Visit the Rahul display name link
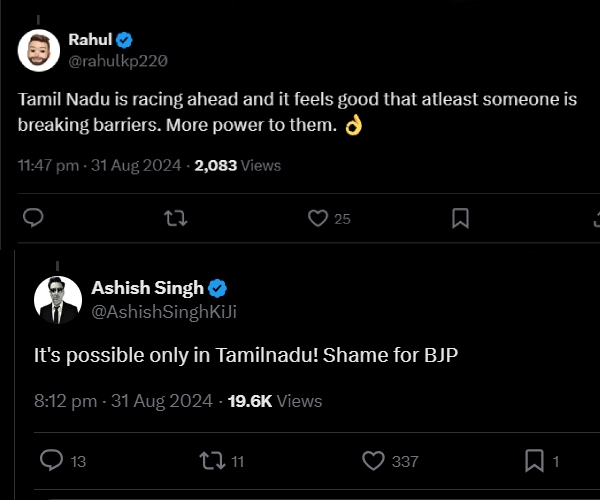The height and width of the screenshot is (500, 600). [x=90, y=40]
